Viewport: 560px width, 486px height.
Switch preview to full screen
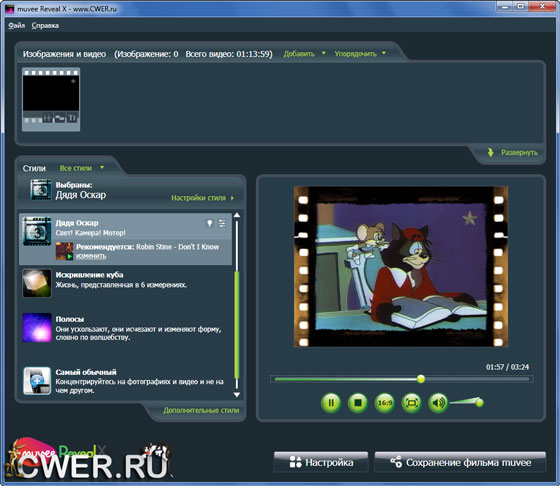tap(411, 403)
